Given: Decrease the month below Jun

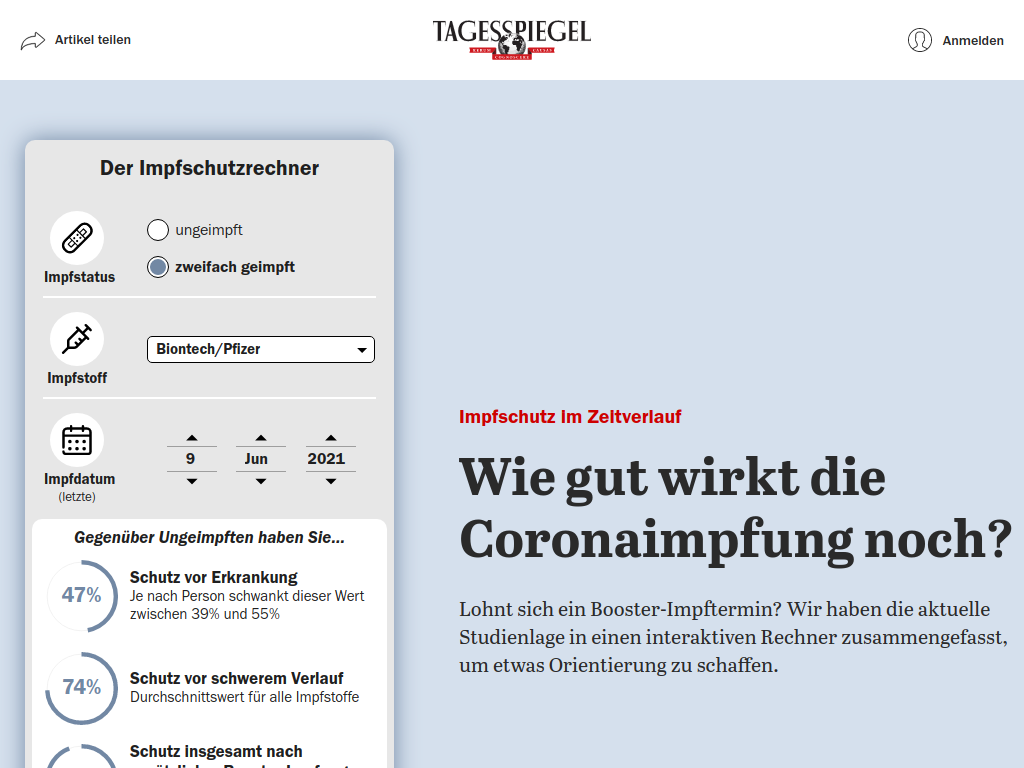Looking at the screenshot, I should (x=260, y=481).
